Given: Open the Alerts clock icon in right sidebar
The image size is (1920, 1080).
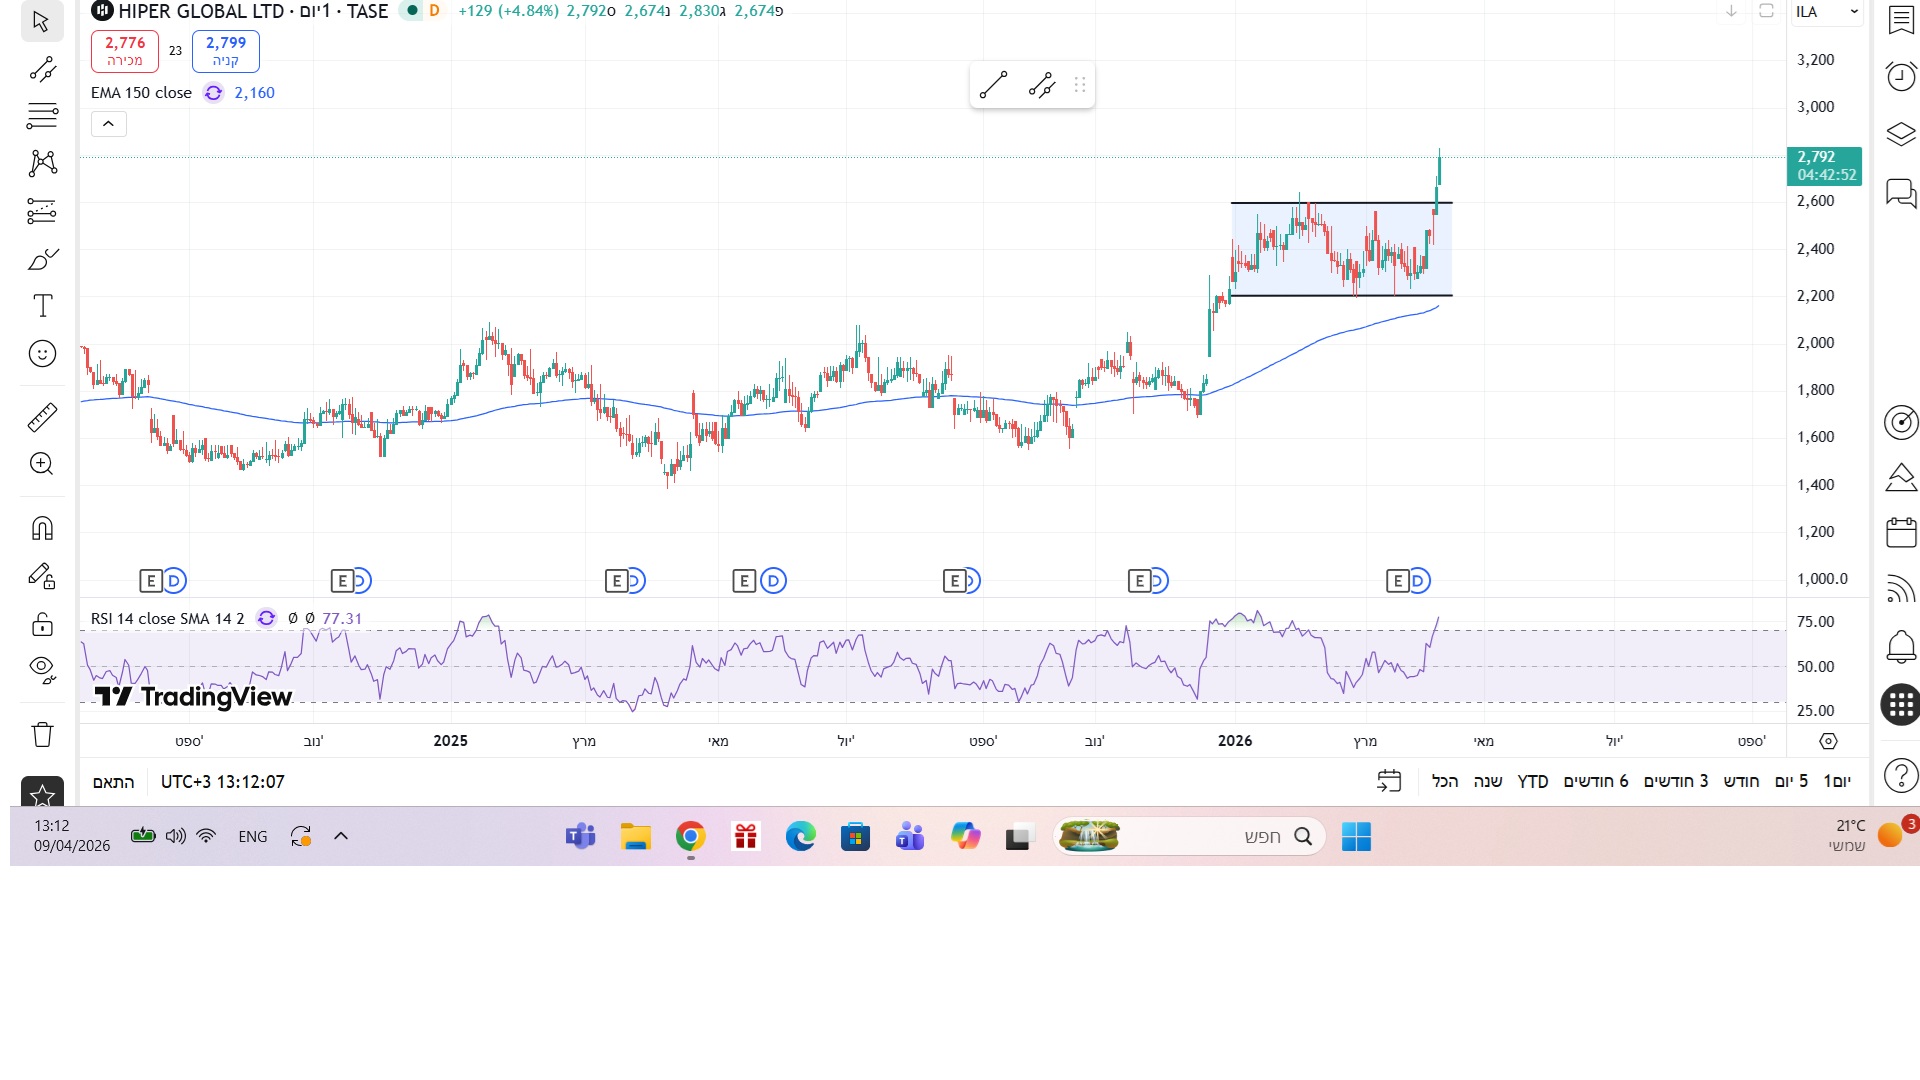Looking at the screenshot, I should (1900, 76).
